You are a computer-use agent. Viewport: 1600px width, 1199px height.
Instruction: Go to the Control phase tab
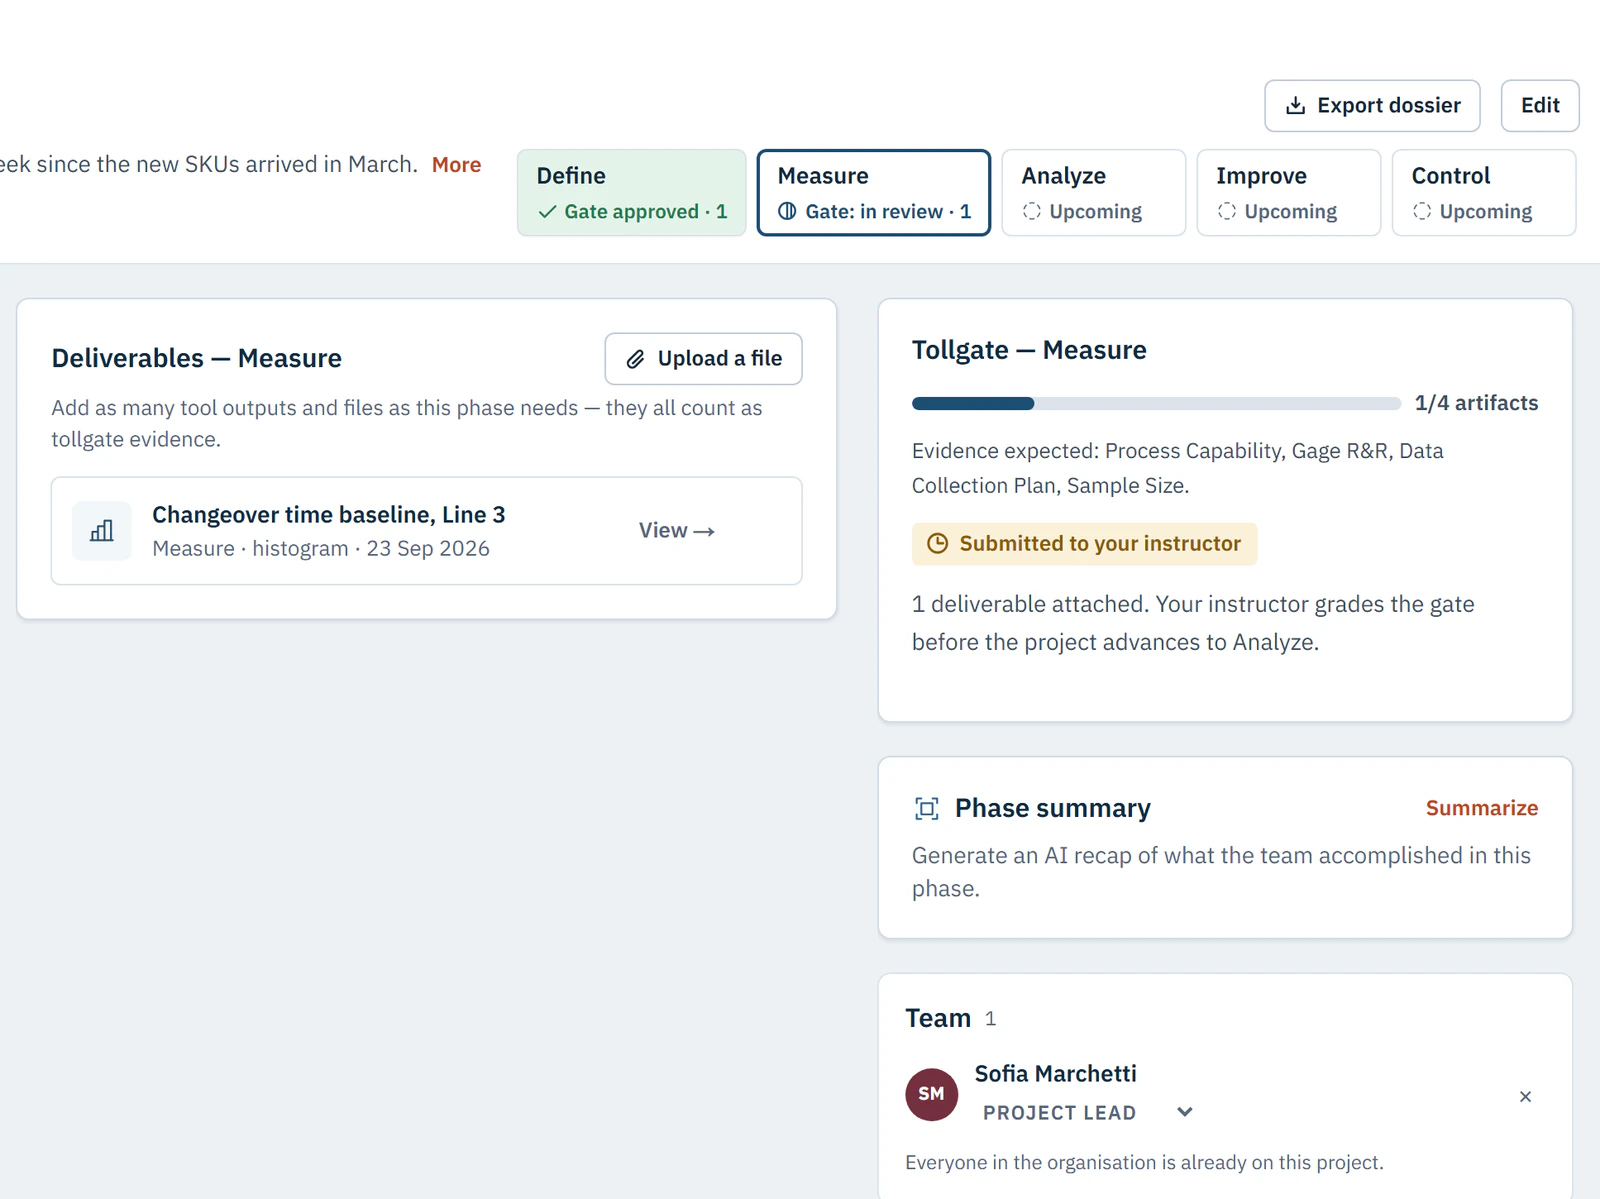pyautogui.click(x=1484, y=193)
